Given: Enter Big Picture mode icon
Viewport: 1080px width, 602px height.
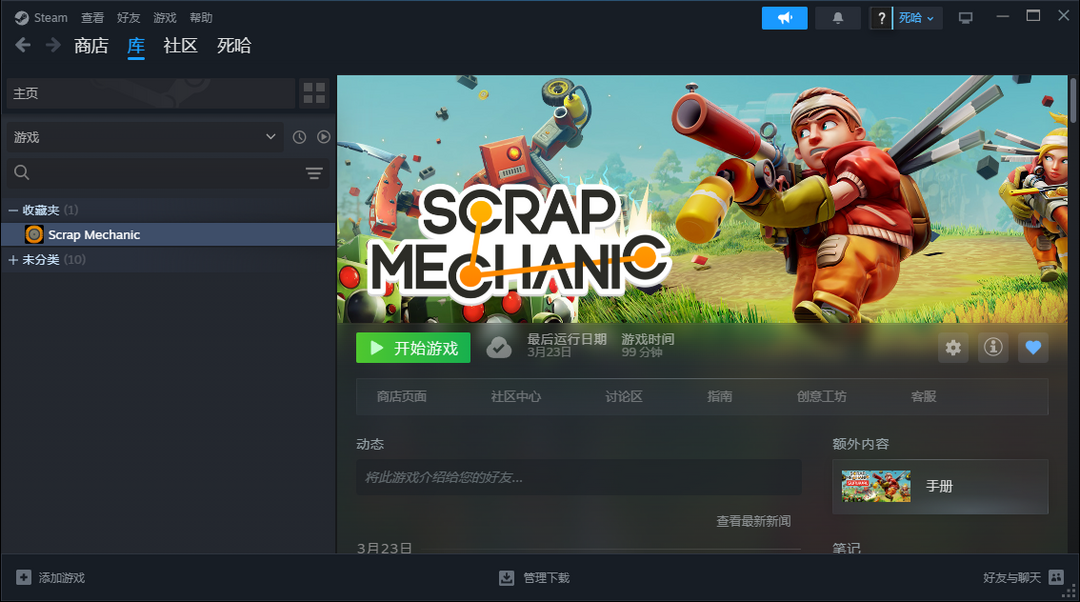Looking at the screenshot, I should [965, 18].
